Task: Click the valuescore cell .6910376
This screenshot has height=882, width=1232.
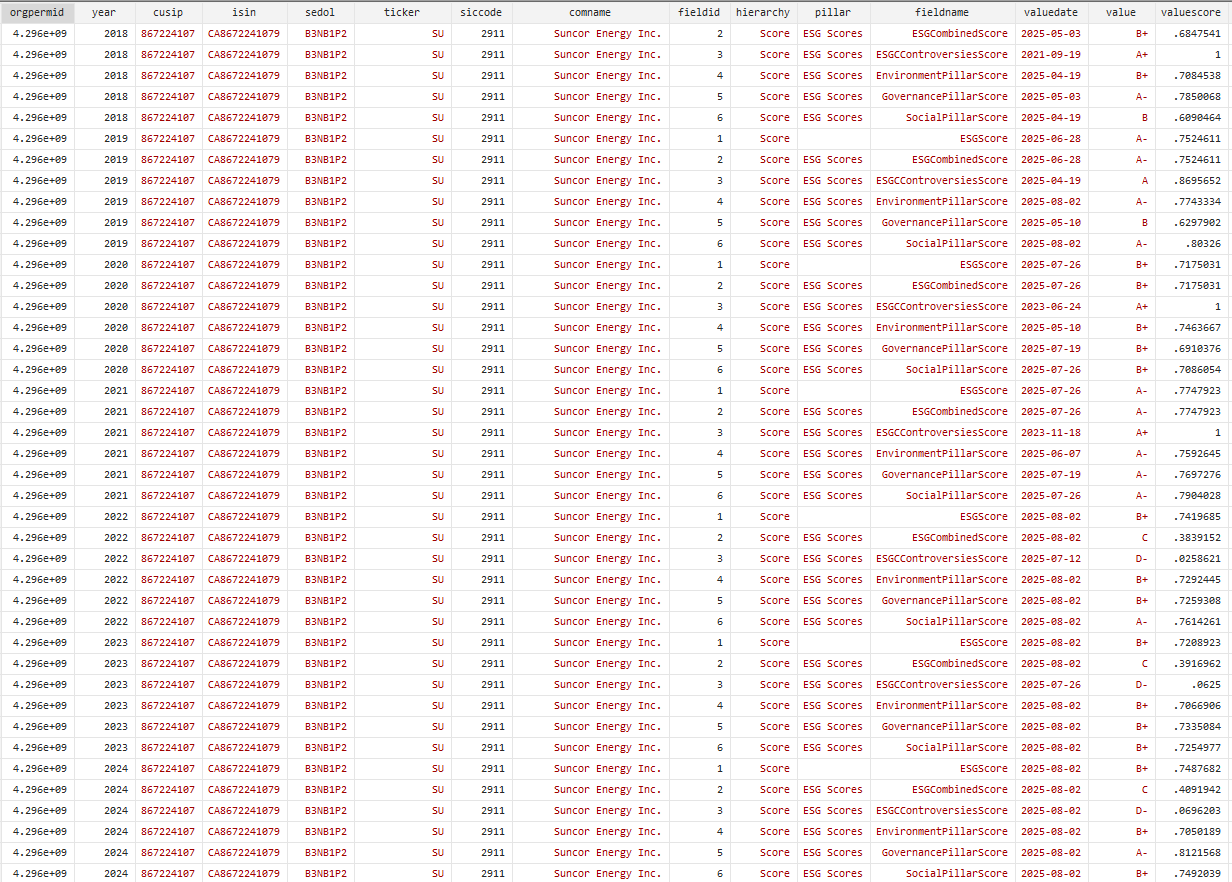Action: point(1190,349)
